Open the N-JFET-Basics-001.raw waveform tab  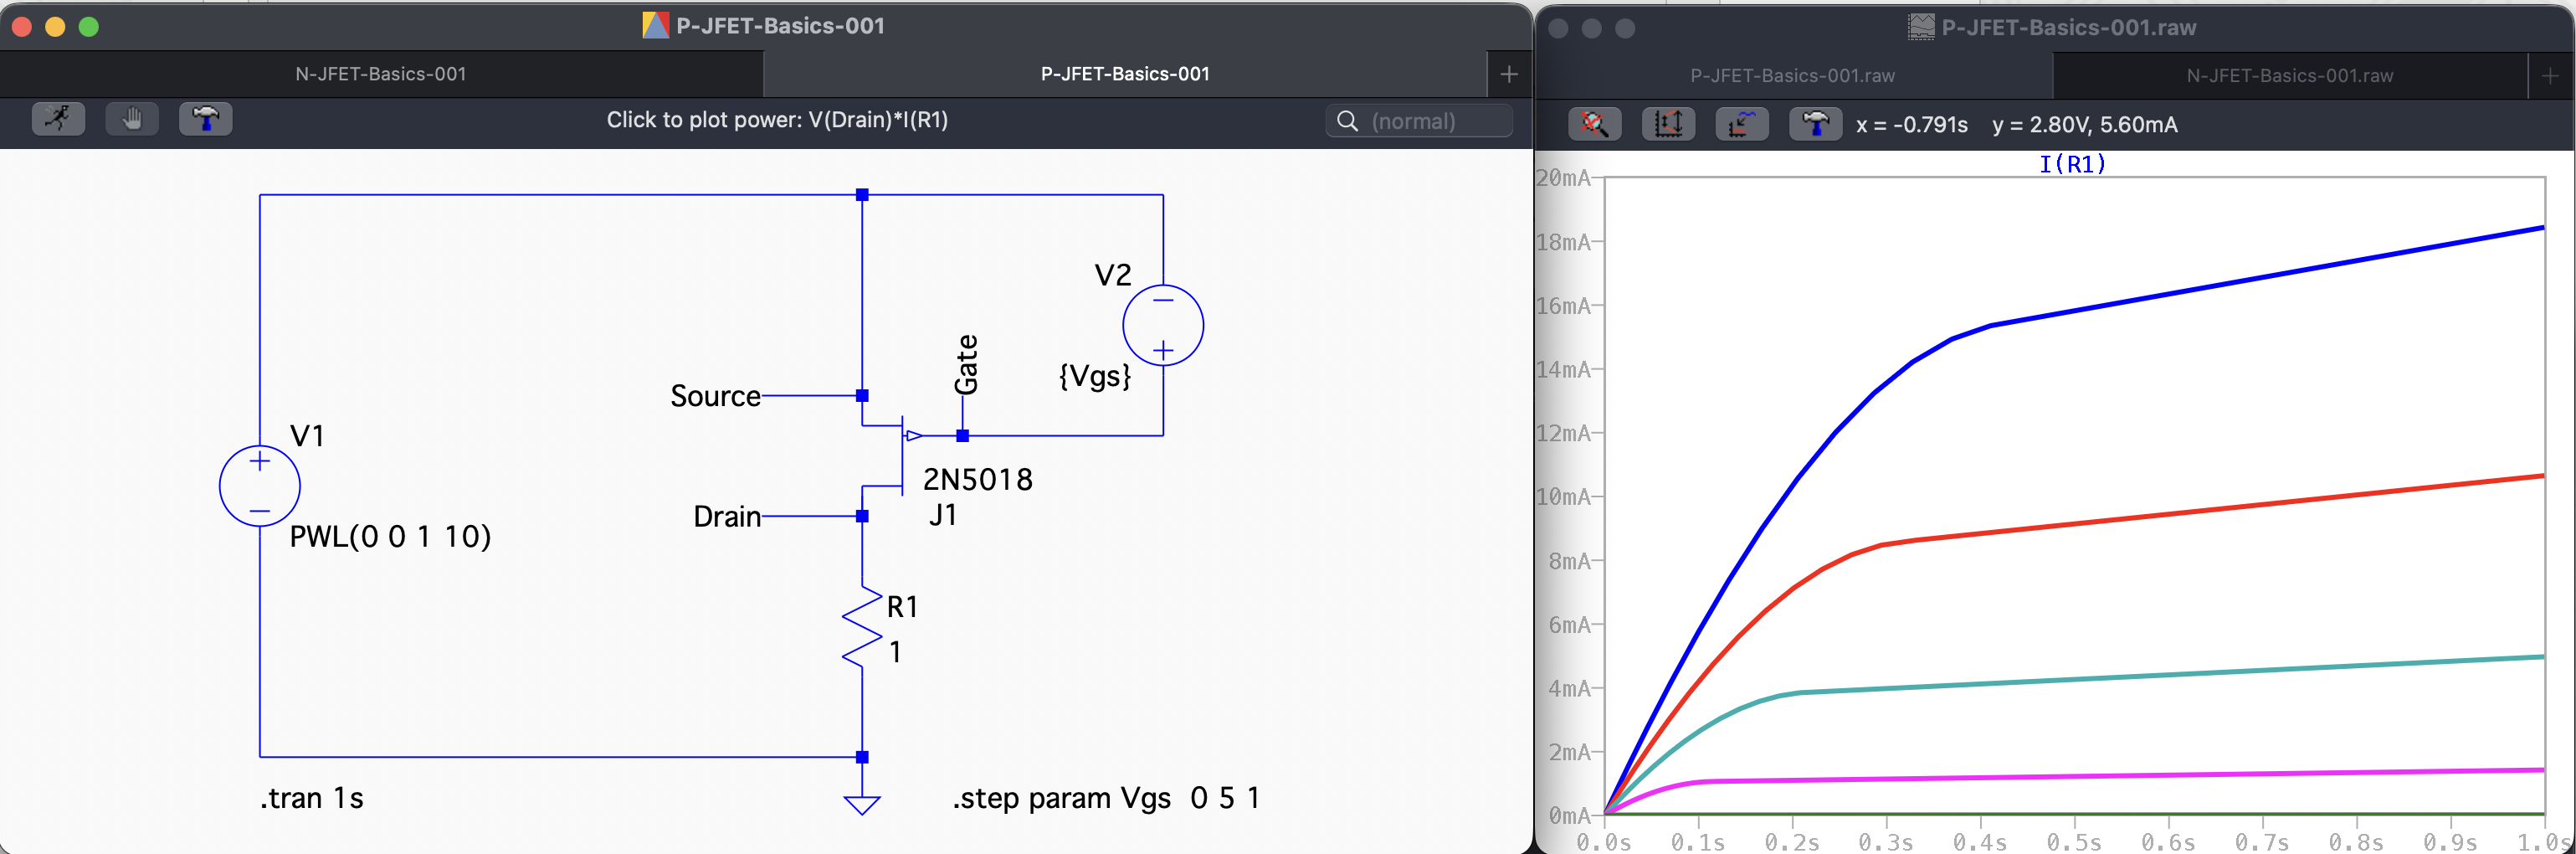2289,76
